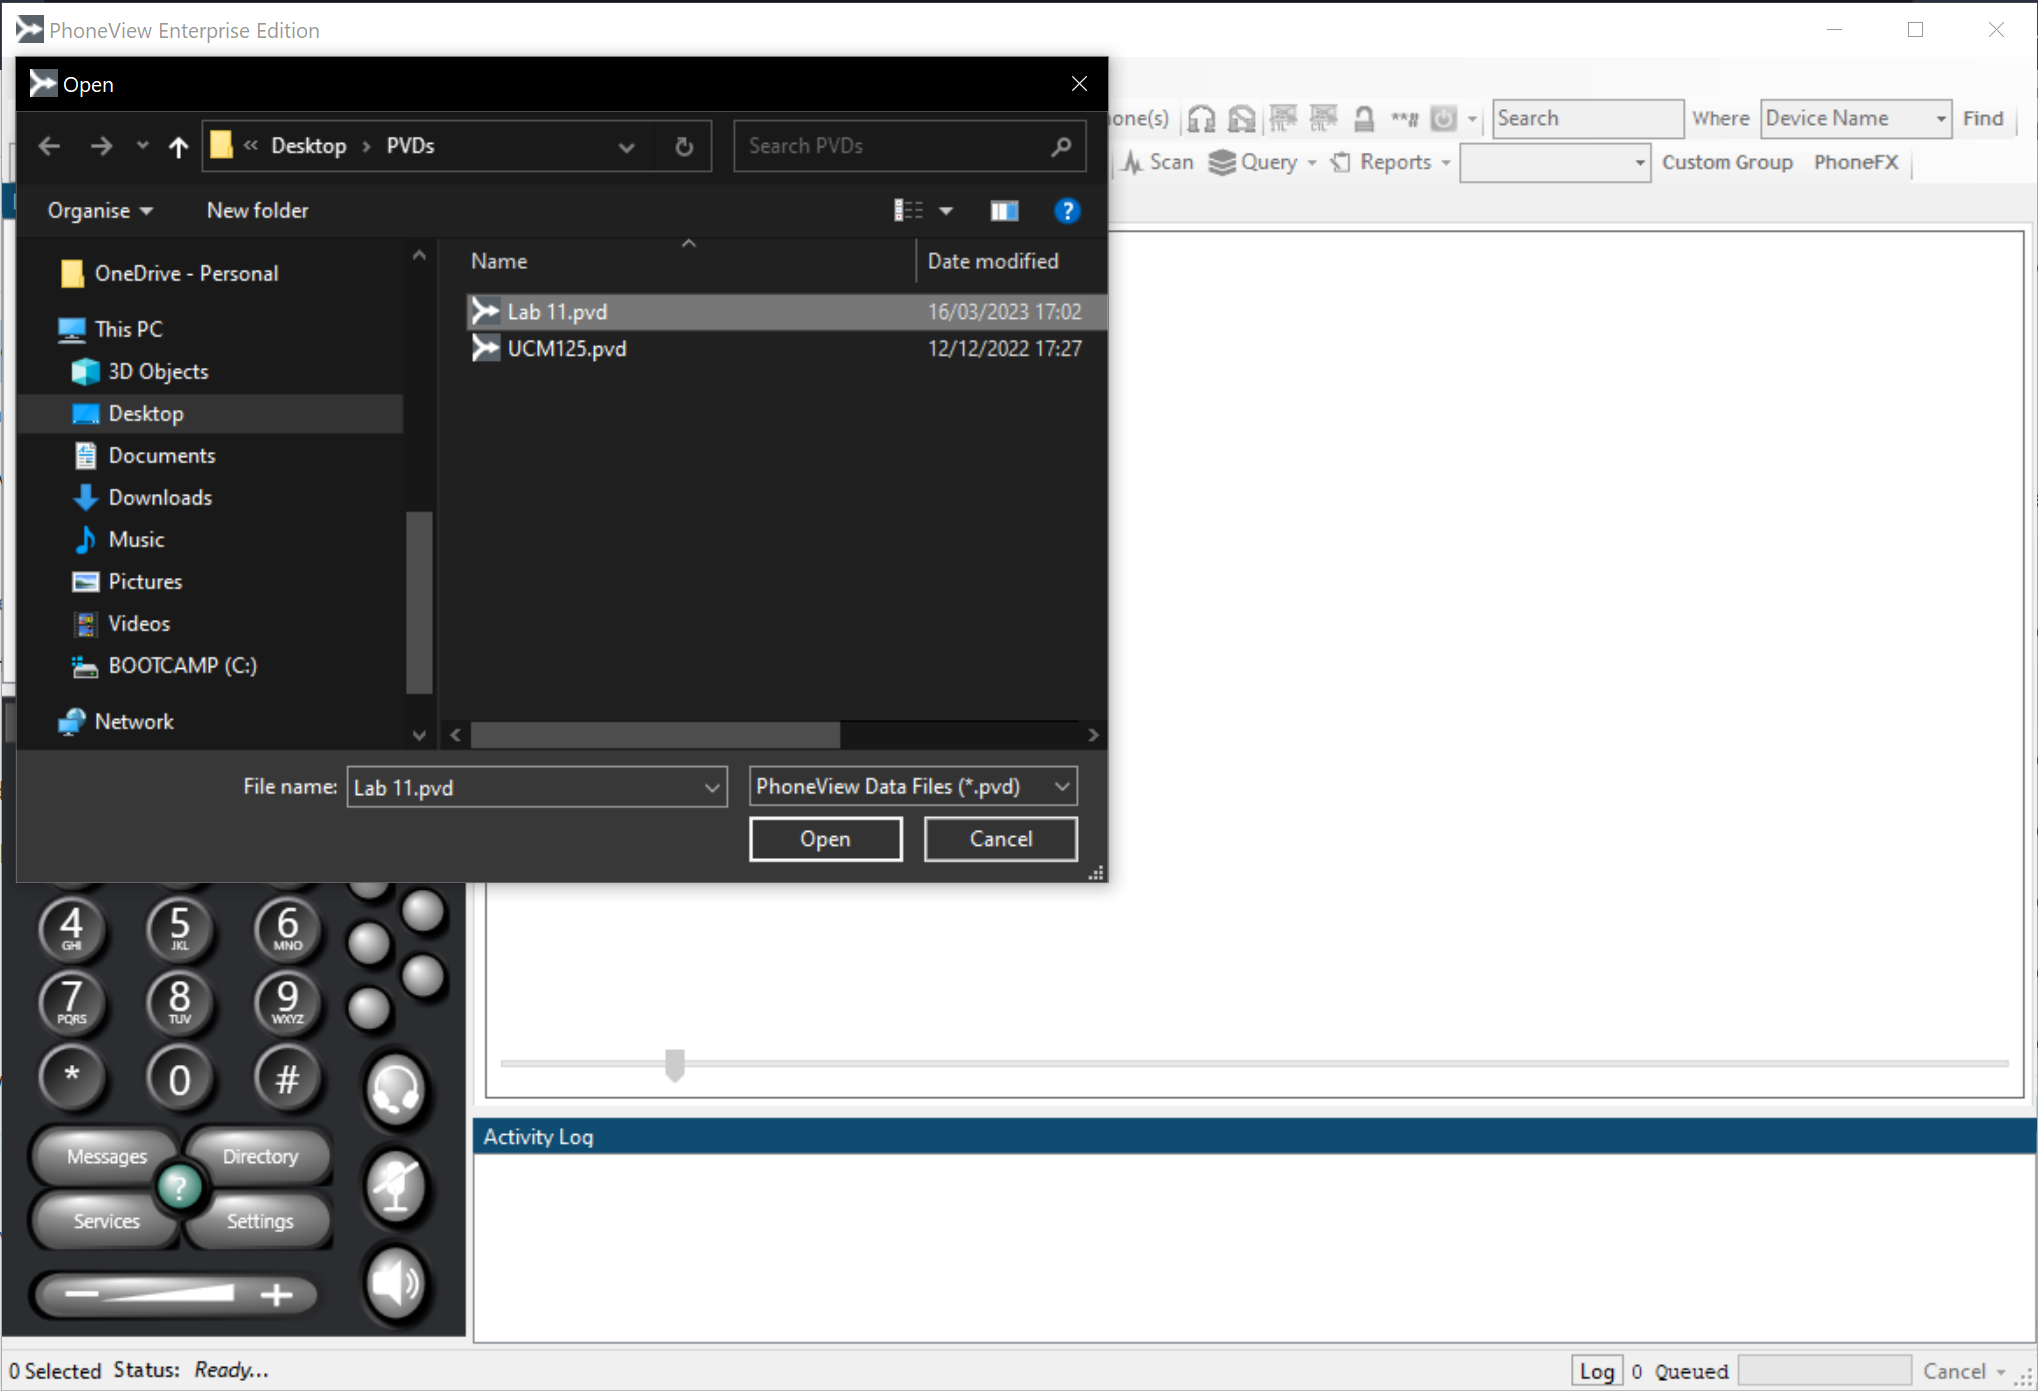Click the CTL certificate icon in toolbar
The width and height of the screenshot is (2038, 1391).
coord(1323,119)
